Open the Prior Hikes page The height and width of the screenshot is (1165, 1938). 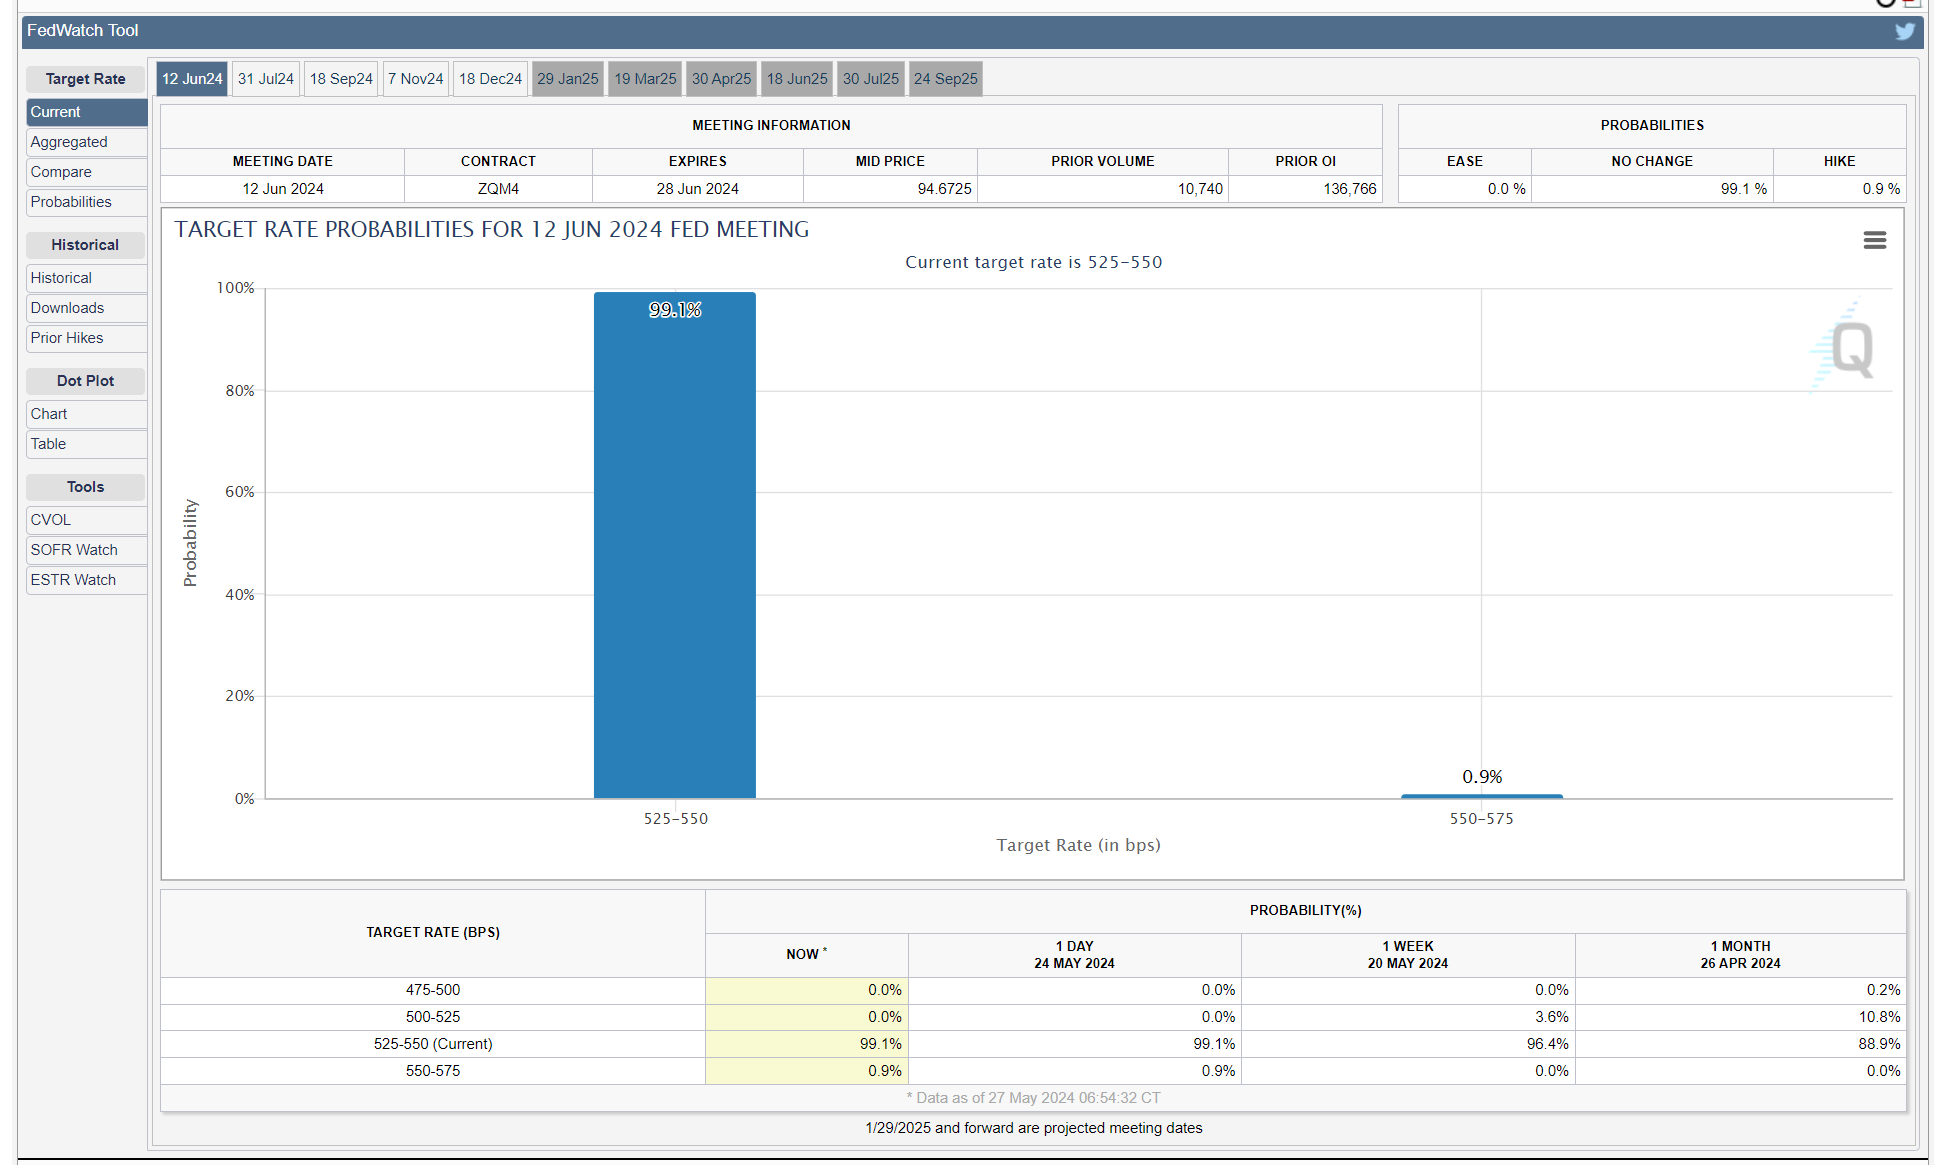pyautogui.click(x=67, y=338)
